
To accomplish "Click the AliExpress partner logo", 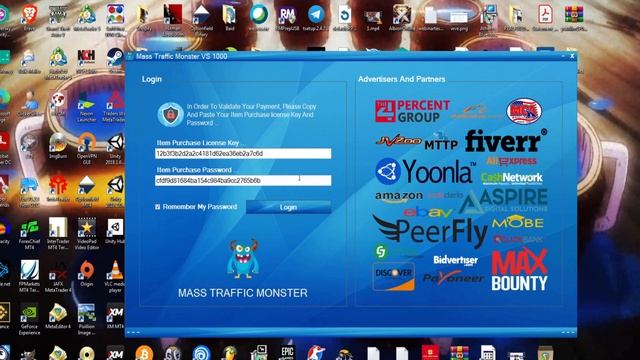I will click(511, 161).
